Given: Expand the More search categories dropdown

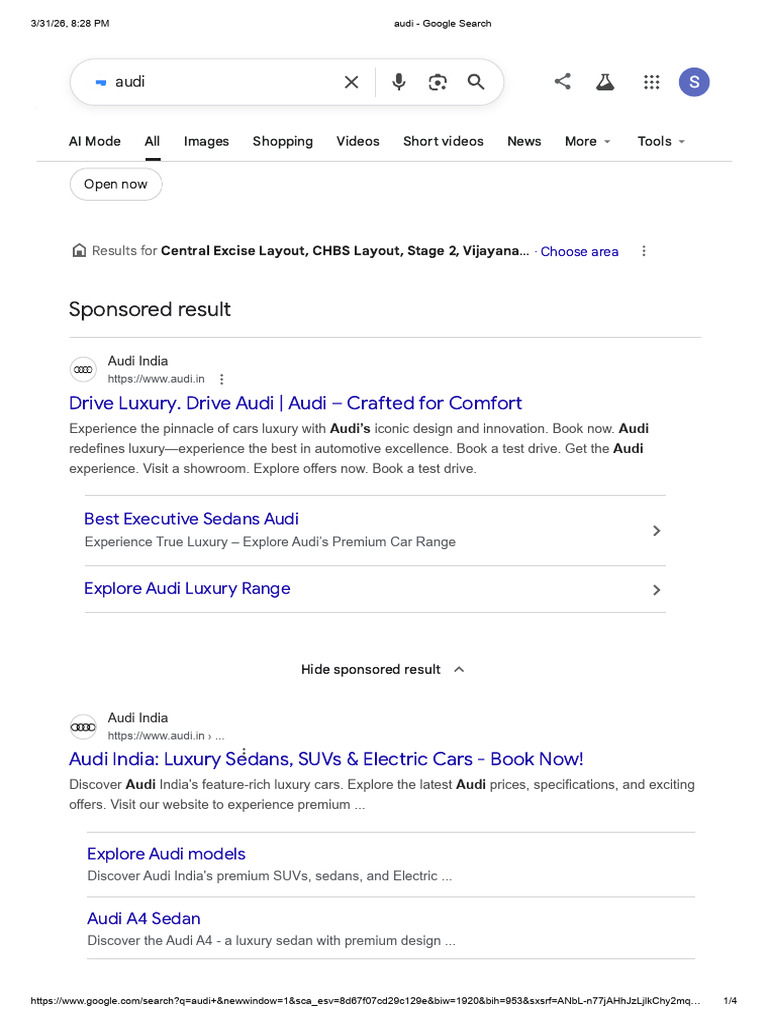Looking at the screenshot, I should click(588, 142).
